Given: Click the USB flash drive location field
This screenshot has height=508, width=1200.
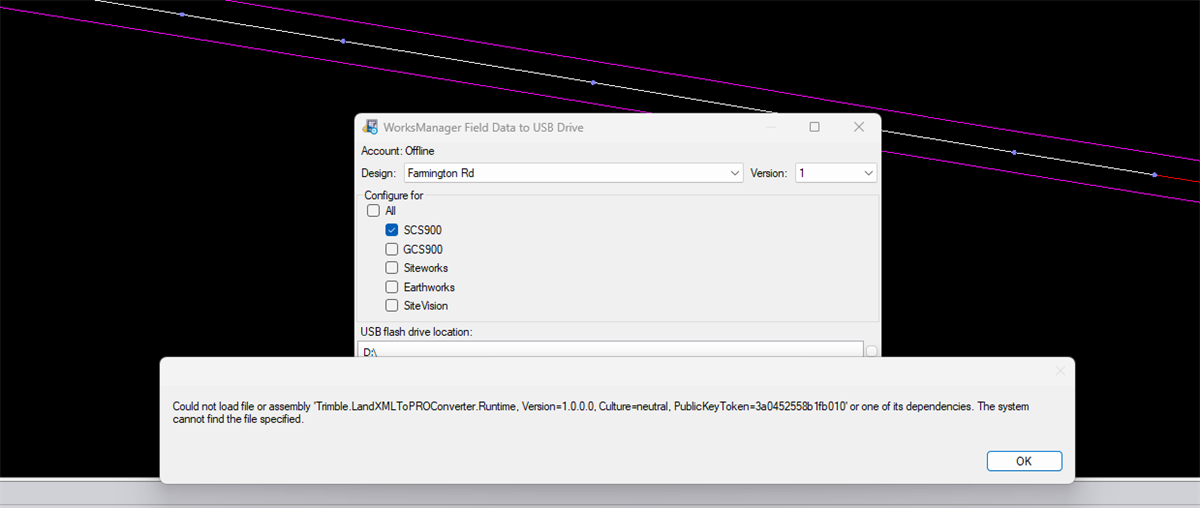Looking at the screenshot, I should point(610,350).
